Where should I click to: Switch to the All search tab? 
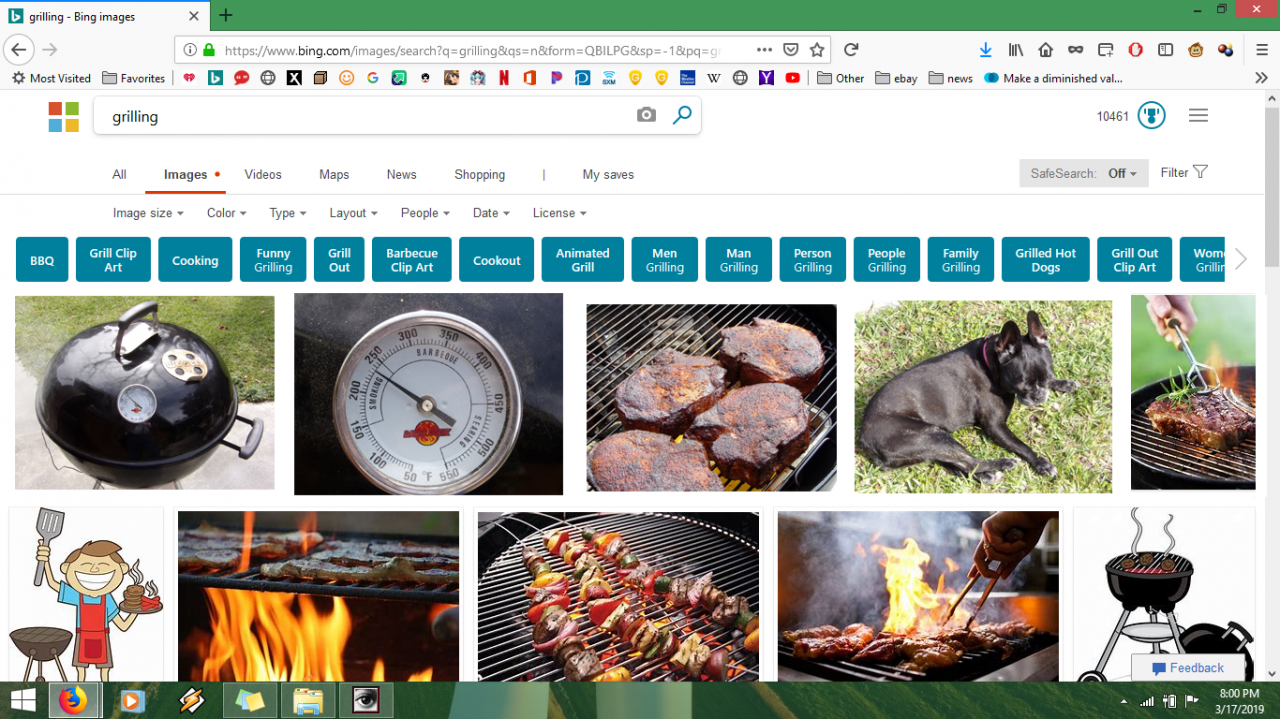(x=119, y=174)
